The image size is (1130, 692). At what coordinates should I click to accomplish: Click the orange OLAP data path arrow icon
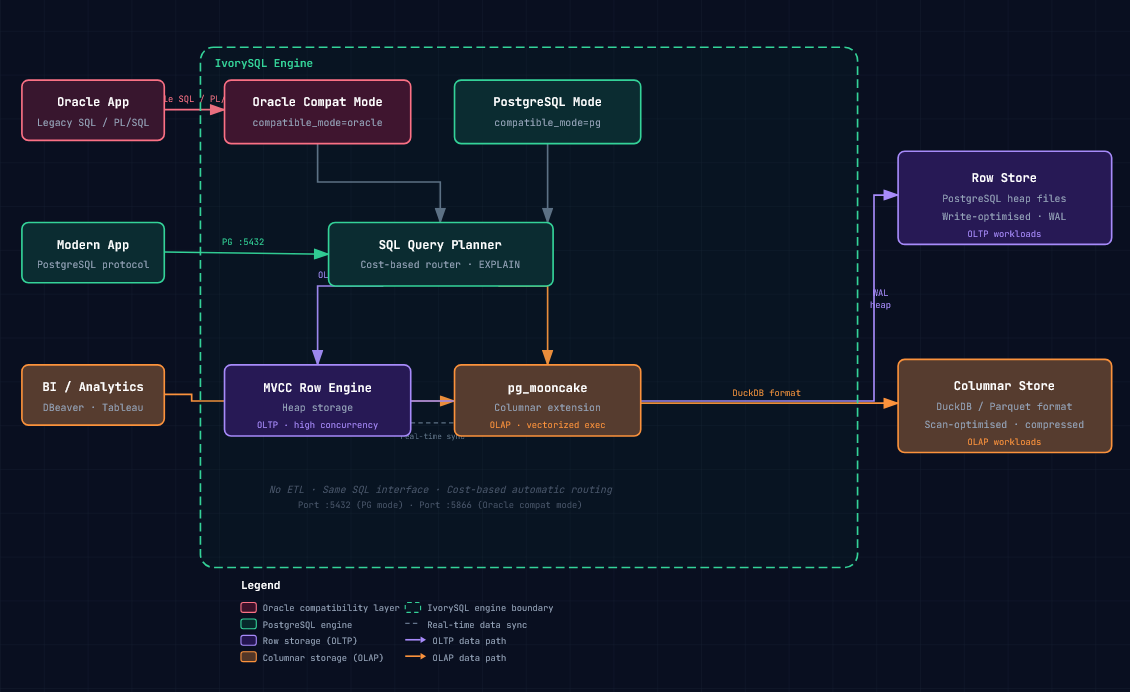tap(415, 657)
